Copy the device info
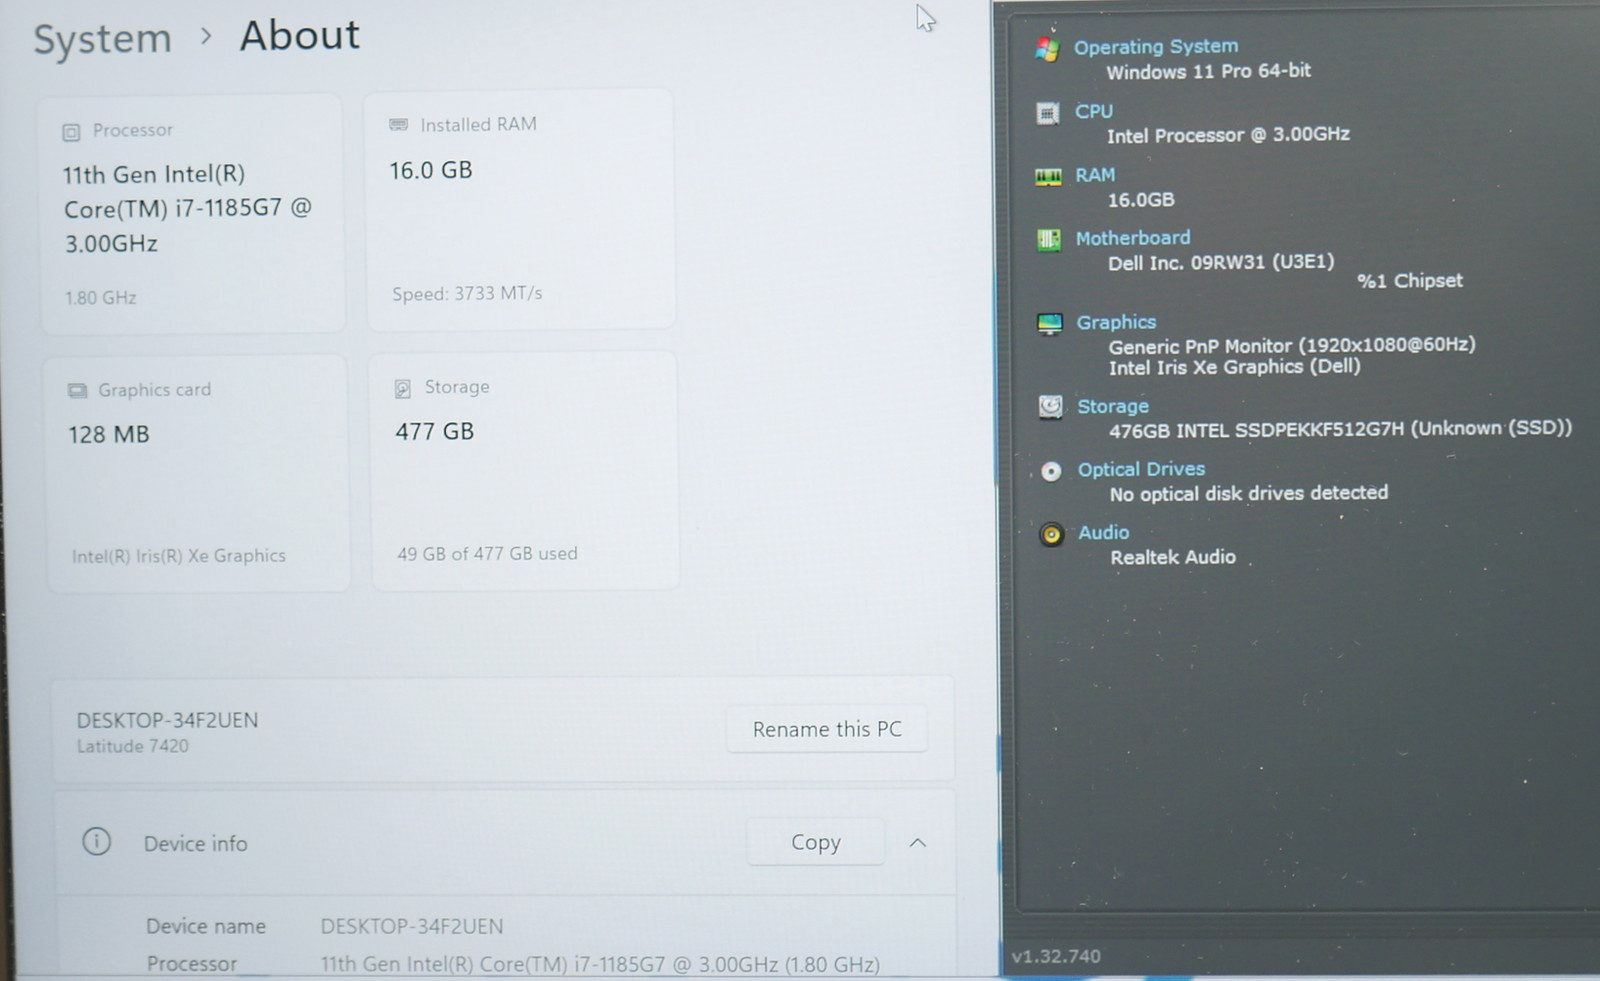Viewport: 1600px width, 981px height. coord(816,843)
